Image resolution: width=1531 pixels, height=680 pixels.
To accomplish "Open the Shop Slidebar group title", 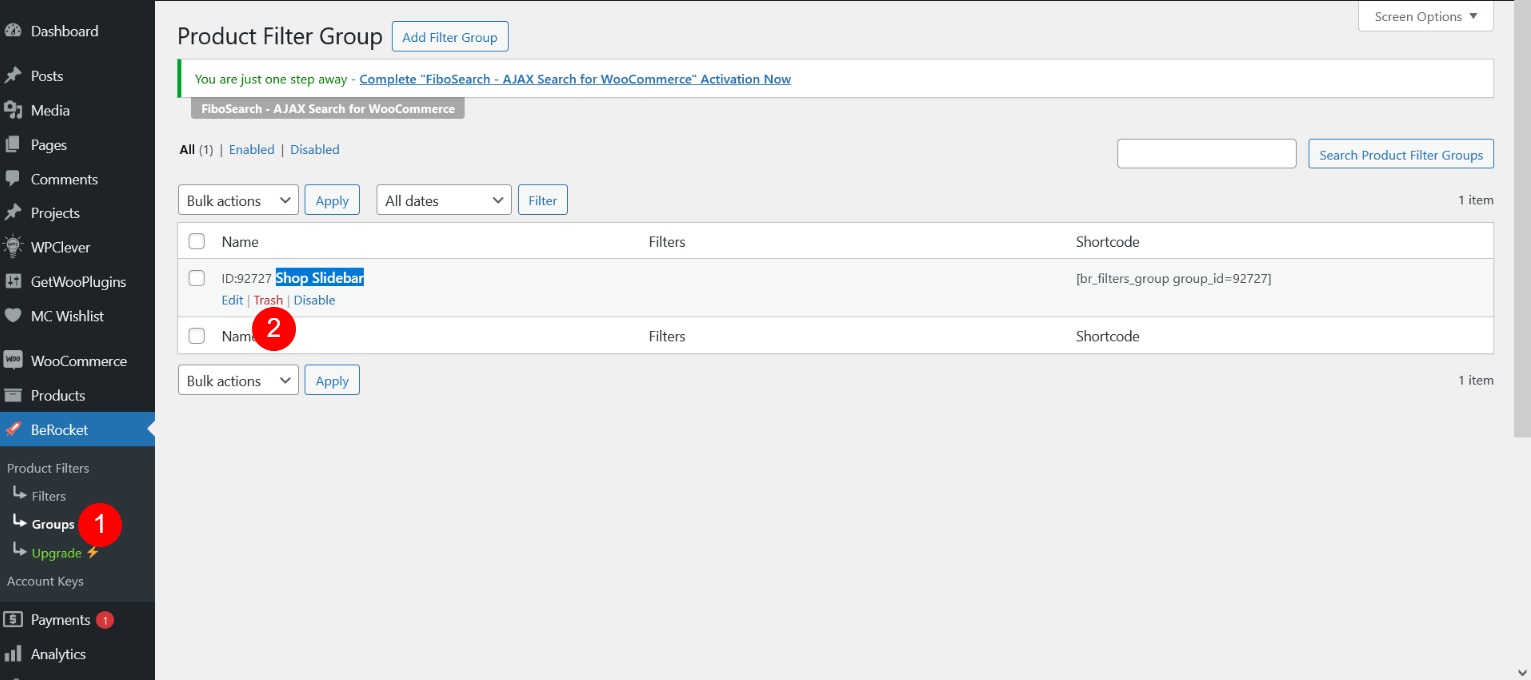I will (x=320, y=278).
